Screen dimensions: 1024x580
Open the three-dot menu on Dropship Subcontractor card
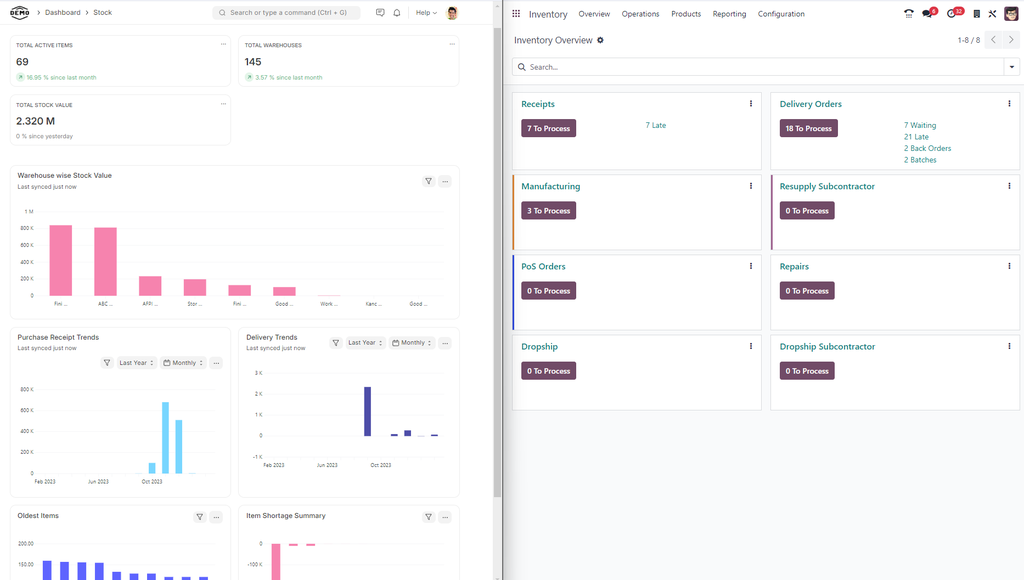(x=1009, y=347)
